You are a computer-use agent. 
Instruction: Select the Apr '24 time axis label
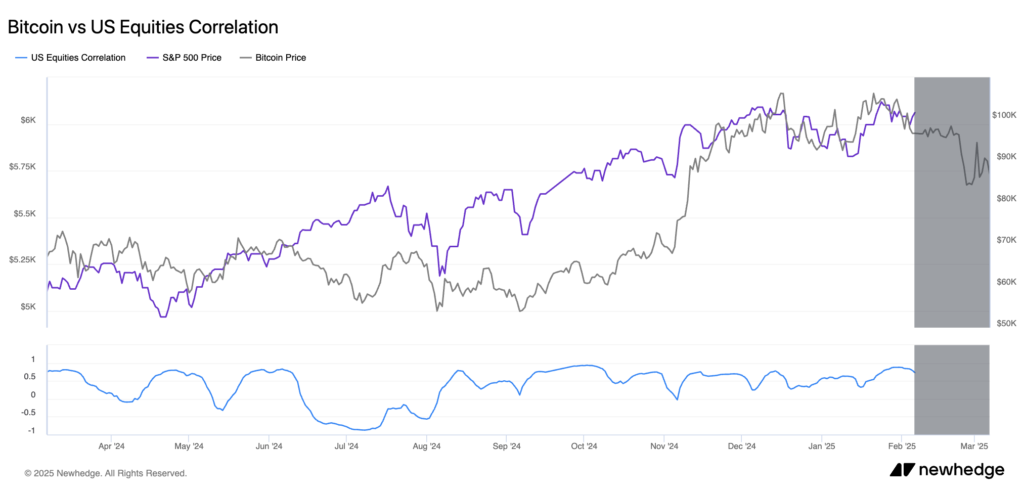pyautogui.click(x=110, y=446)
